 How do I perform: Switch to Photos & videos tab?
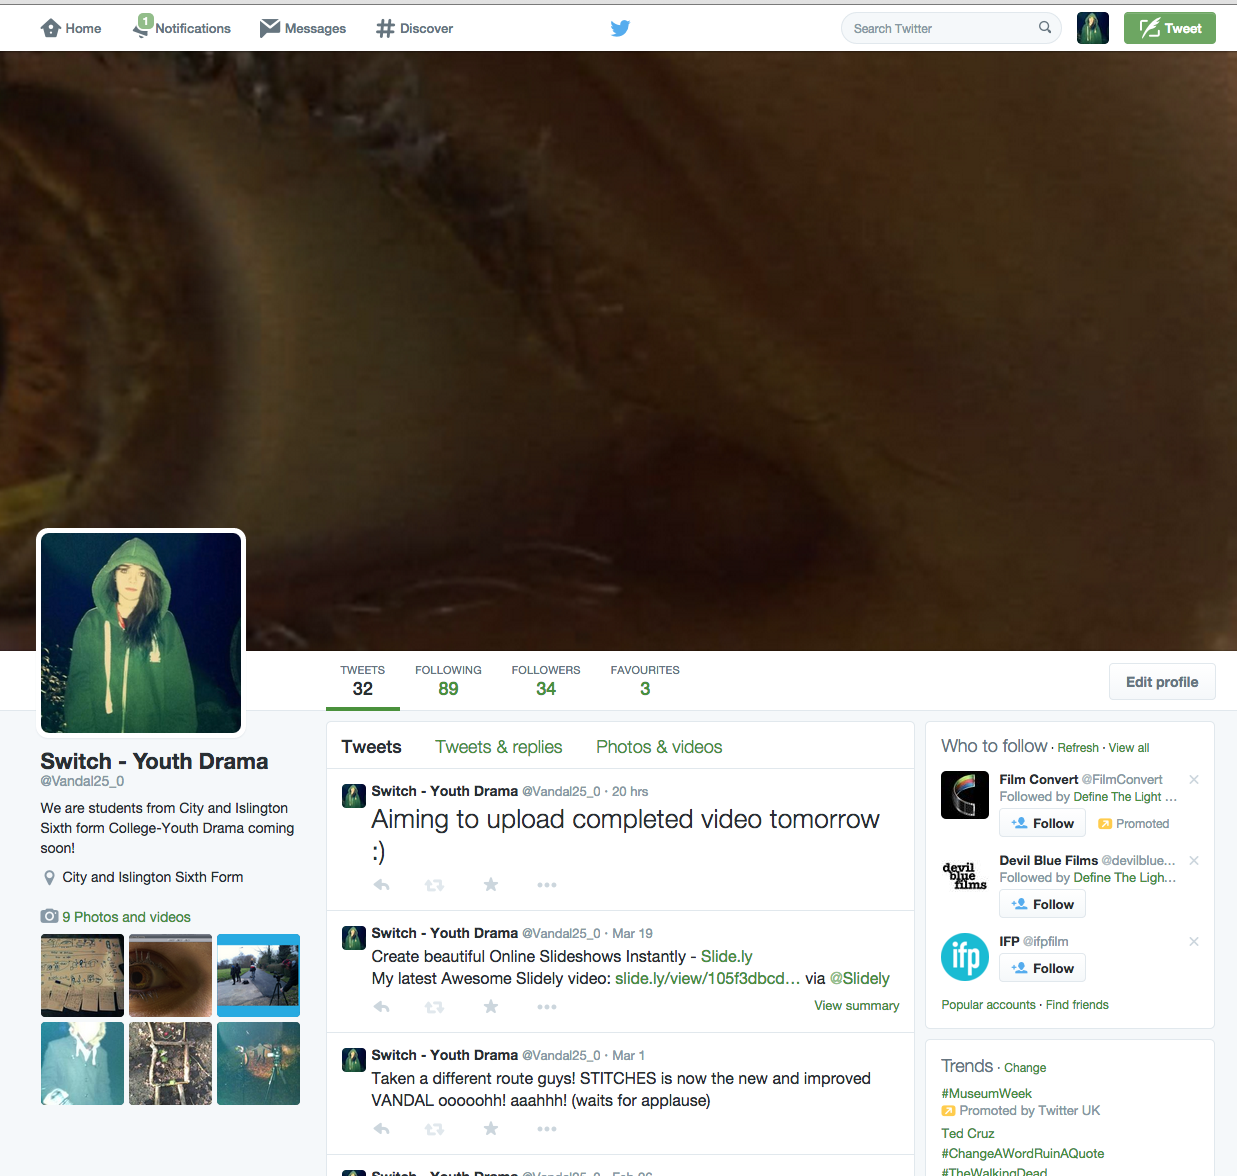pyautogui.click(x=659, y=747)
